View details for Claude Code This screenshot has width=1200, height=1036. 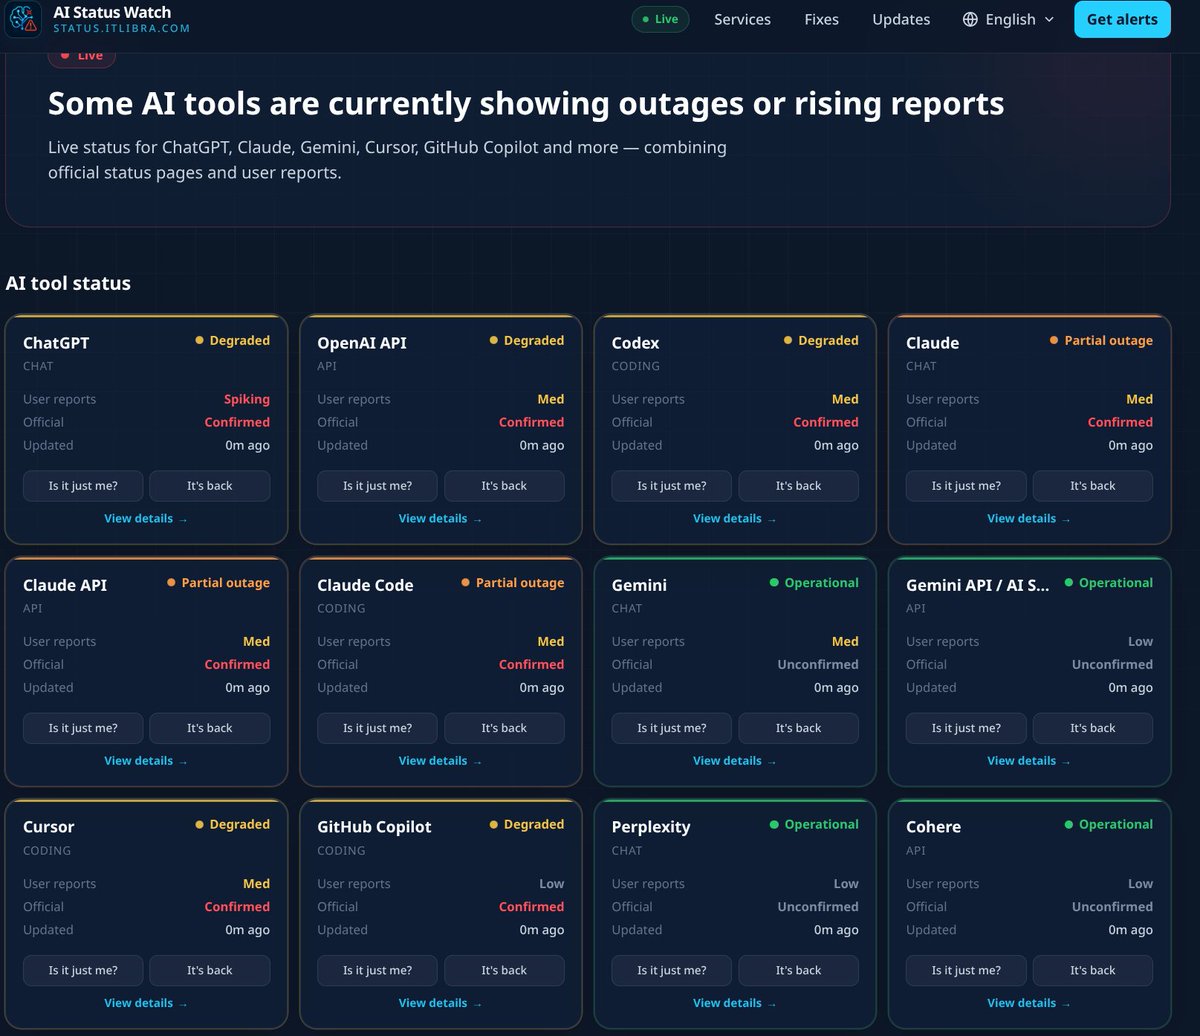coord(440,760)
